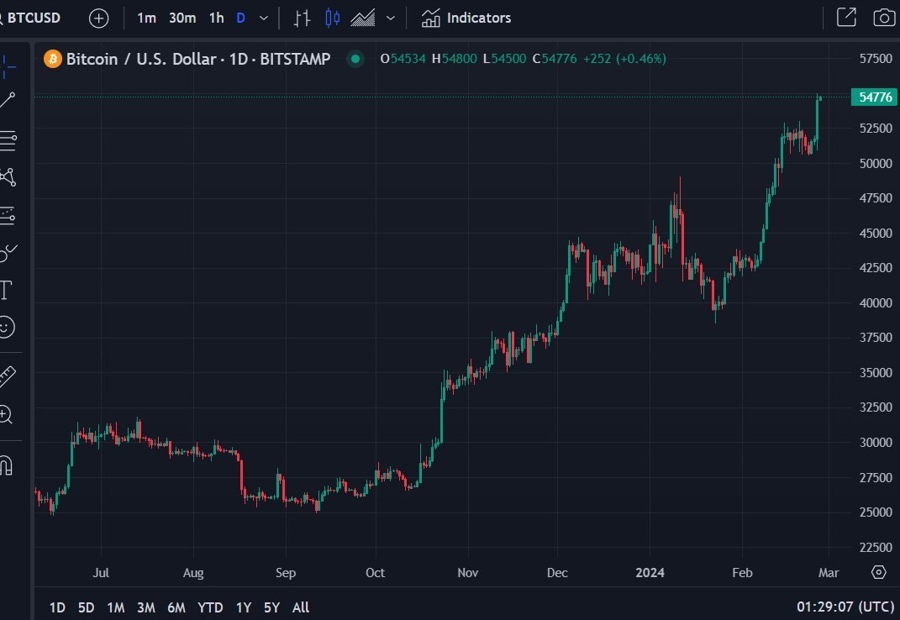Click the green market status dot
The image size is (900, 620).
point(355,59)
